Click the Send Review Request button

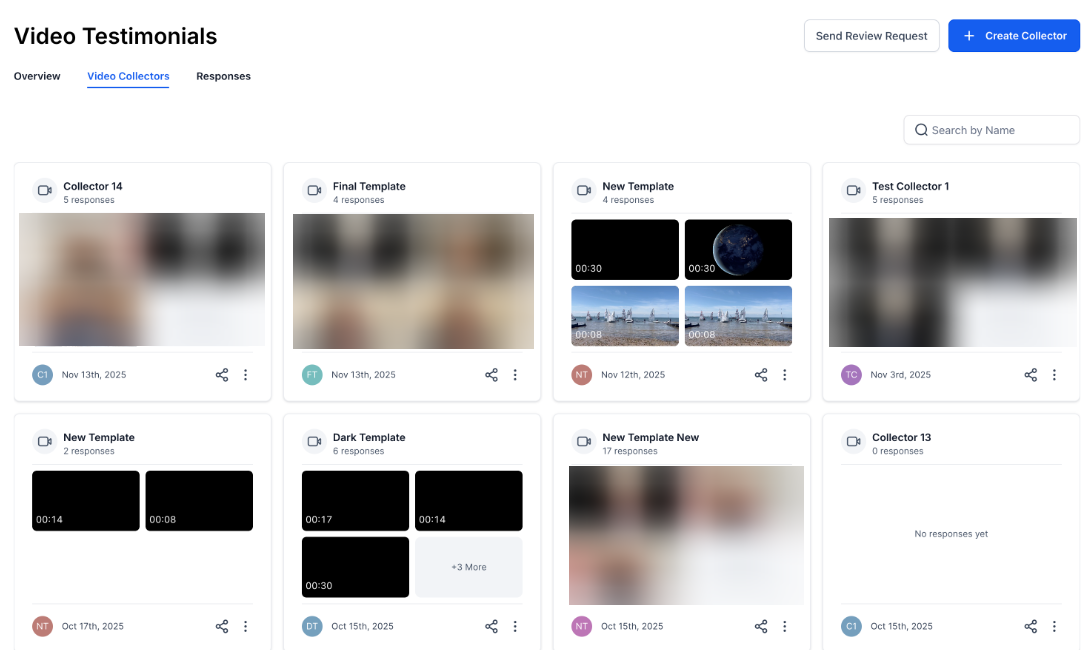click(871, 36)
